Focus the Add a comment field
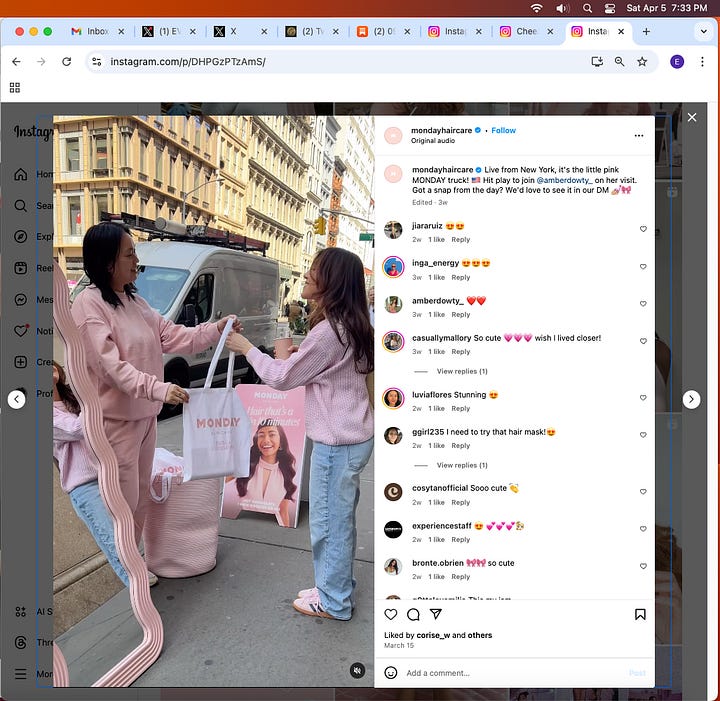Viewport: 720px width, 701px height. [514, 673]
